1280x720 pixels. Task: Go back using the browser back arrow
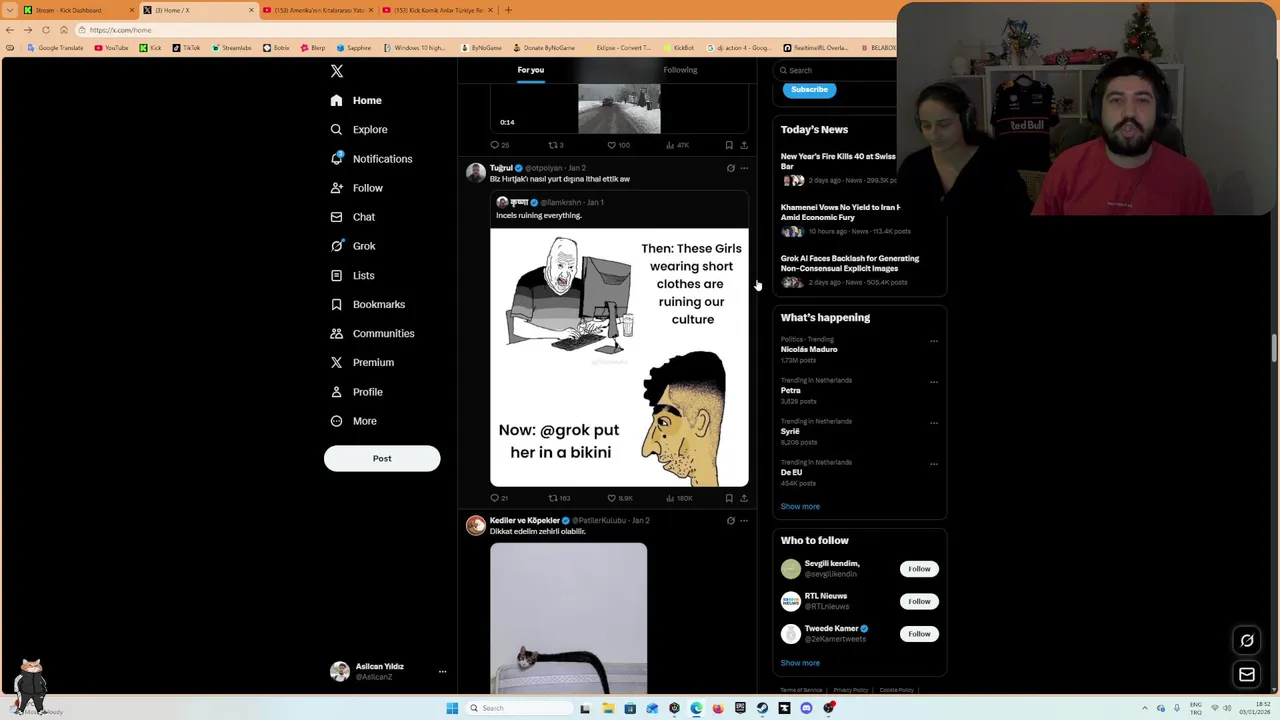[x=10, y=30]
